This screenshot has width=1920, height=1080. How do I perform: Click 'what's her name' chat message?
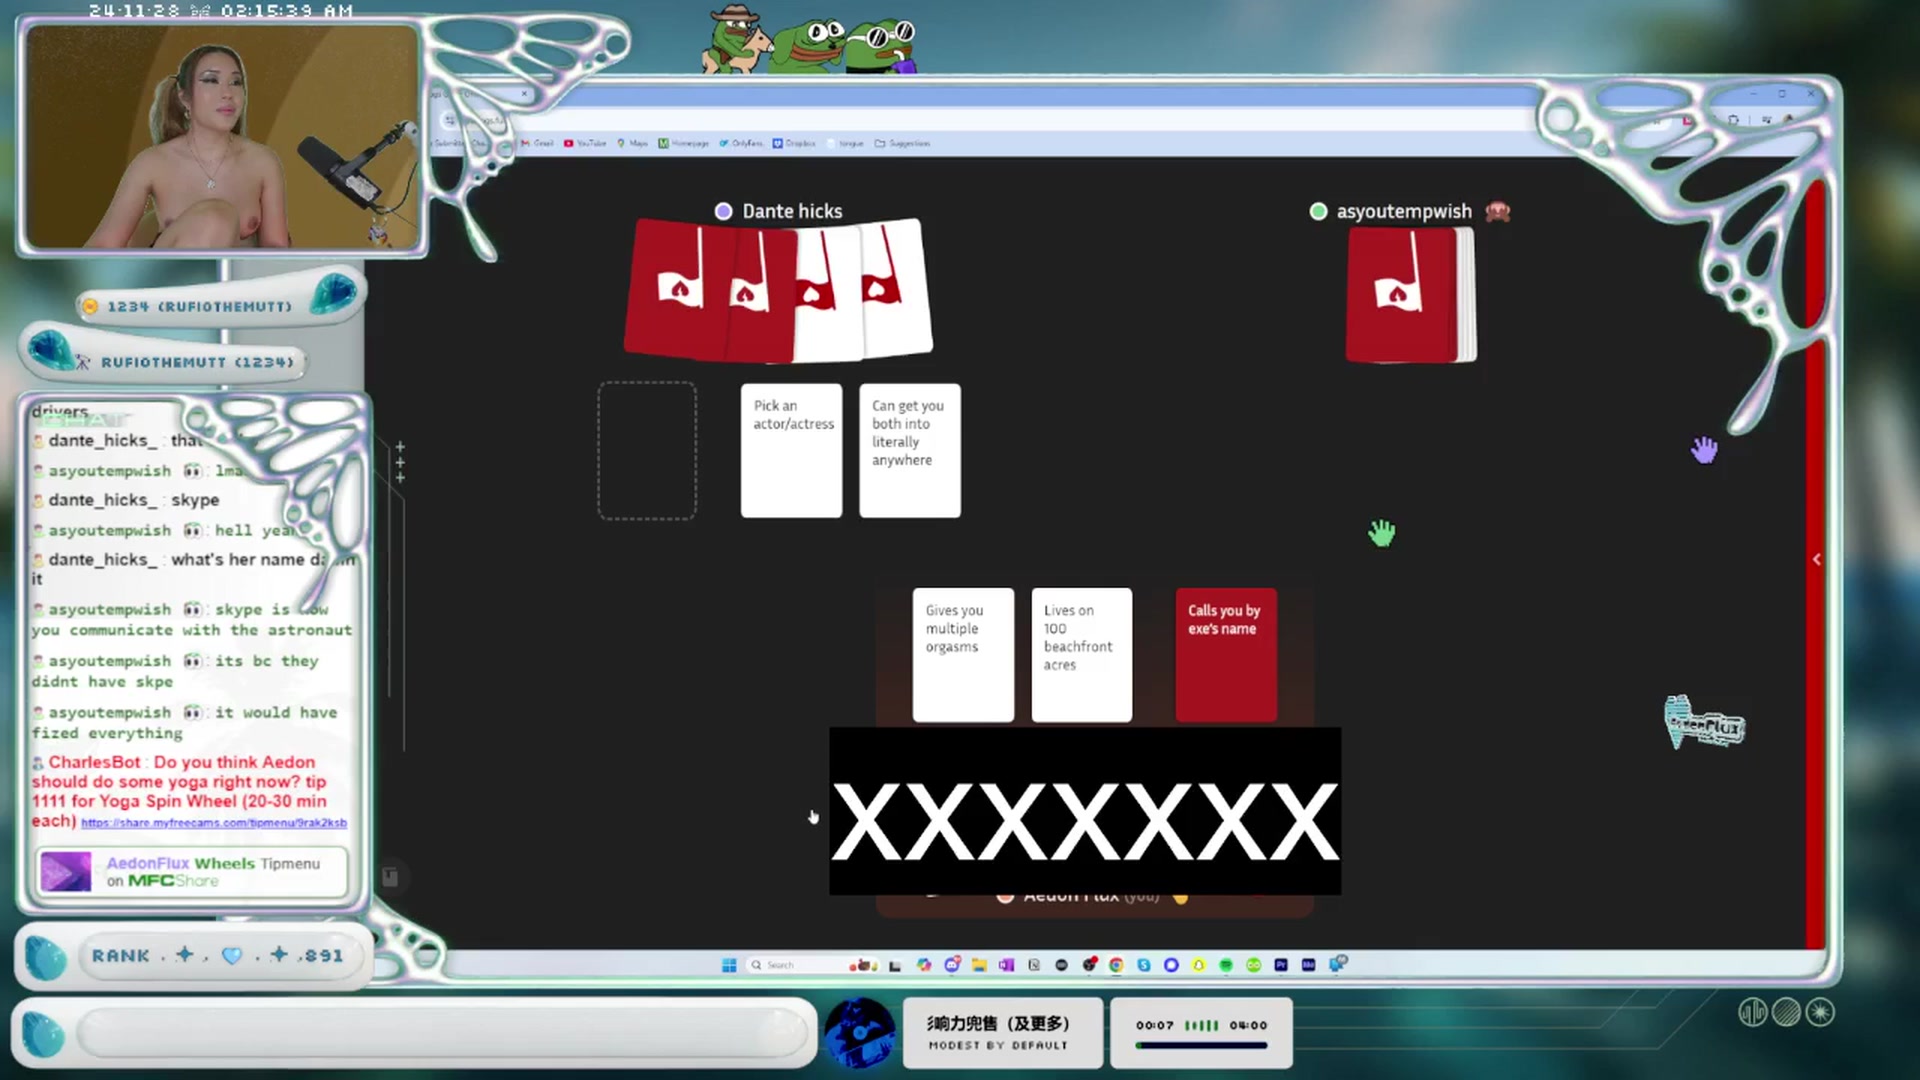[x=195, y=568]
